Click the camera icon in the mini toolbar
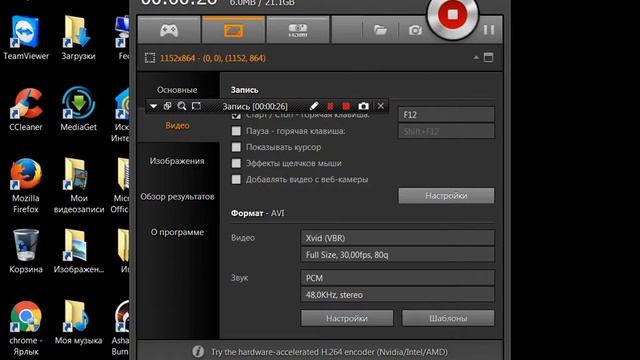This screenshot has height=360, width=640. click(363, 106)
